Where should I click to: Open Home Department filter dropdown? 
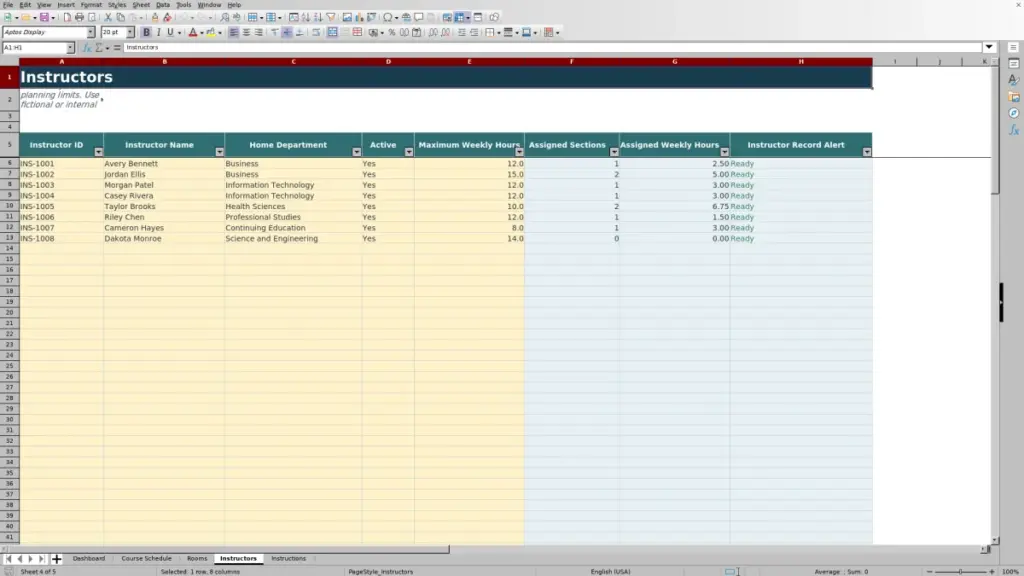[357, 152]
